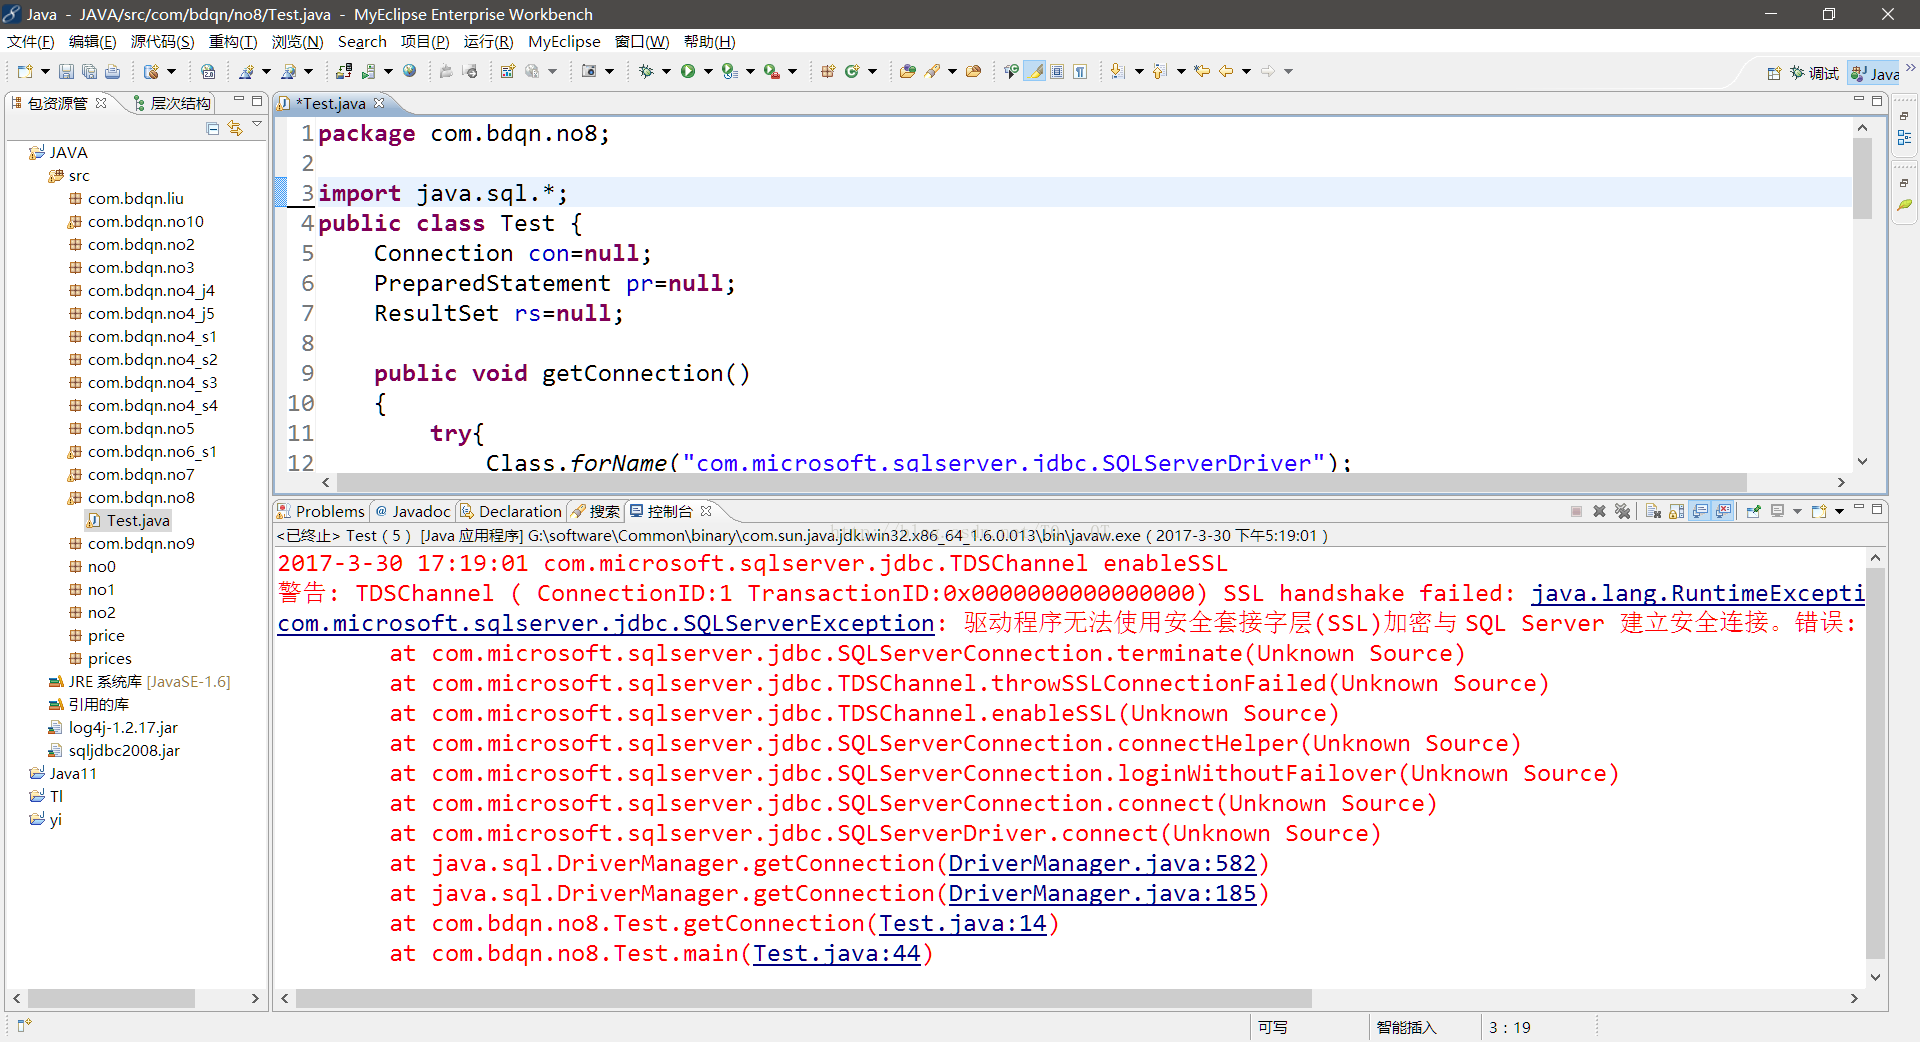This screenshot has width=1920, height=1042.
Task: Click Collapse All in the Package Explorer
Action: pos(212,128)
